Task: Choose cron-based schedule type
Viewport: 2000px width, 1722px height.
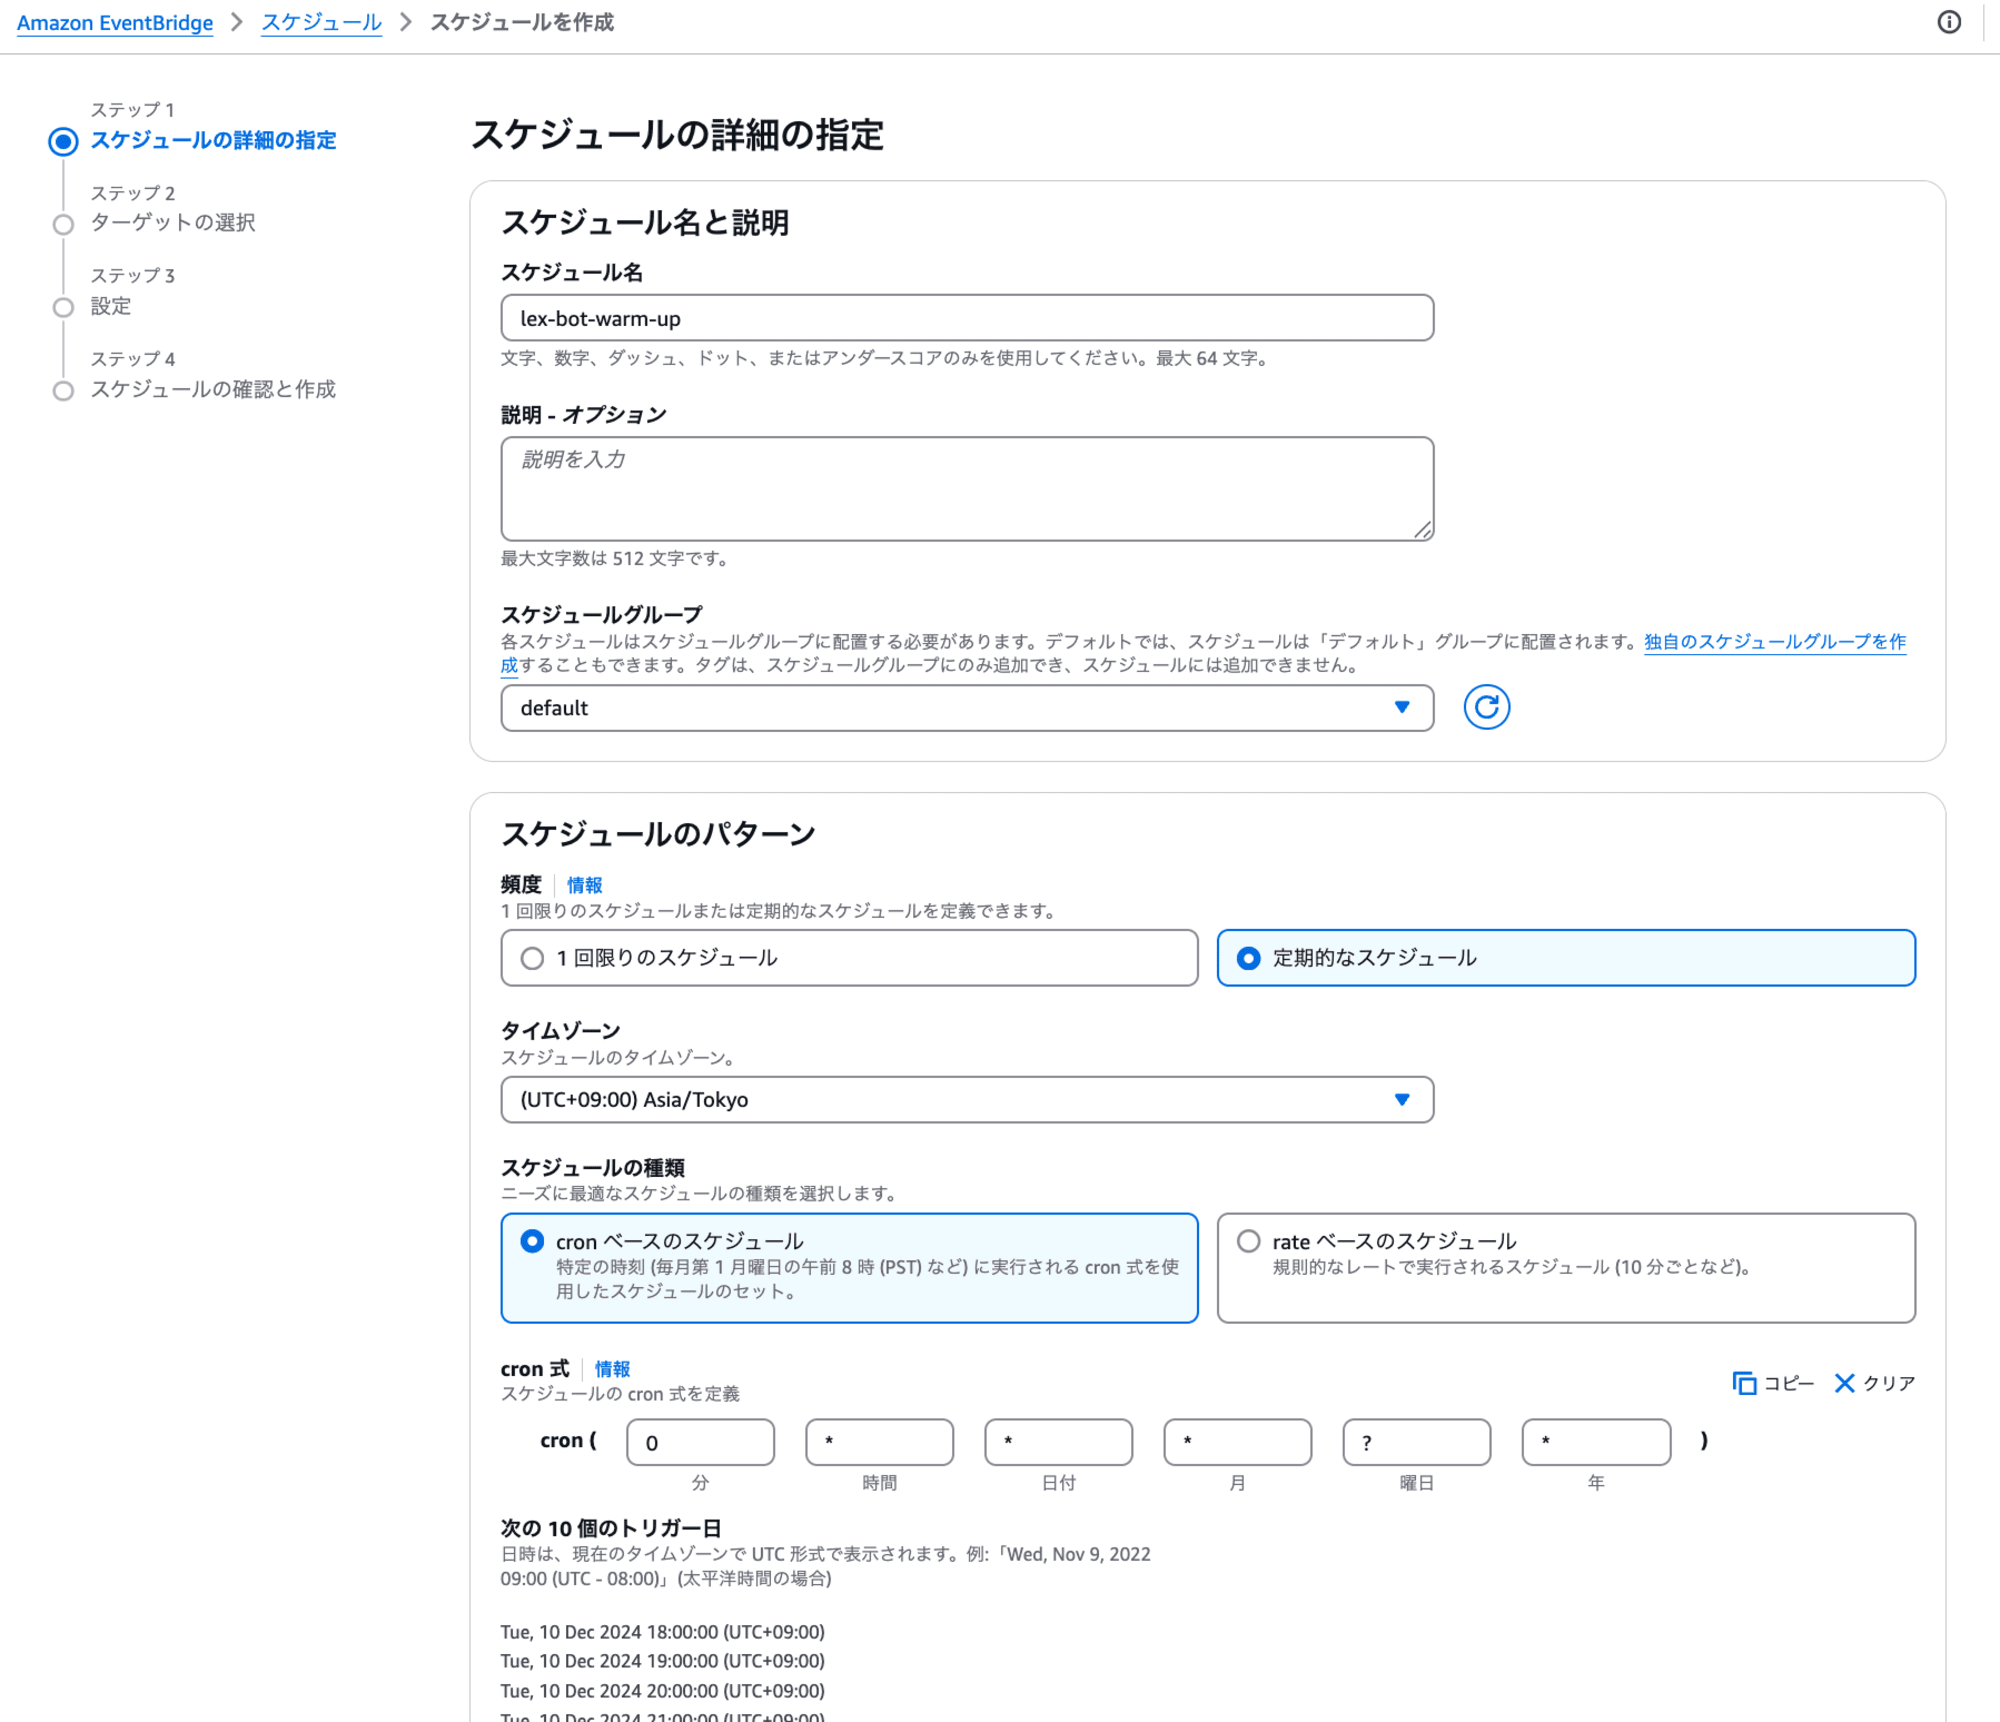Action: click(849, 1267)
